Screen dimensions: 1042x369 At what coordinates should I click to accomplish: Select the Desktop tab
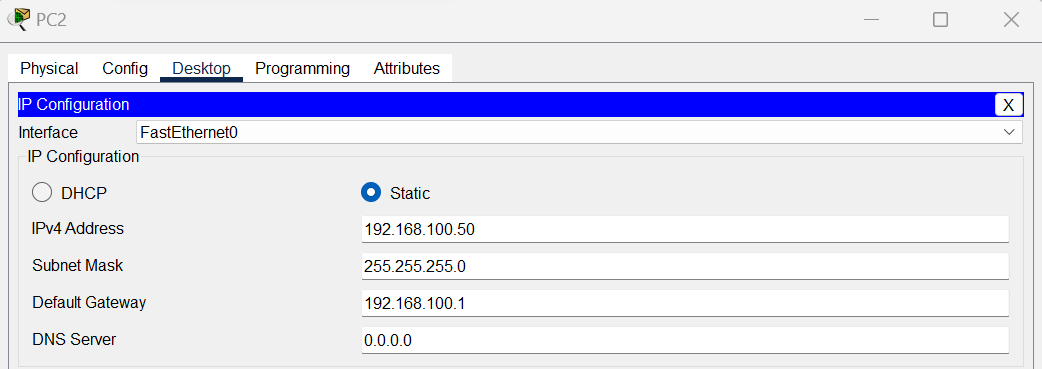[201, 68]
